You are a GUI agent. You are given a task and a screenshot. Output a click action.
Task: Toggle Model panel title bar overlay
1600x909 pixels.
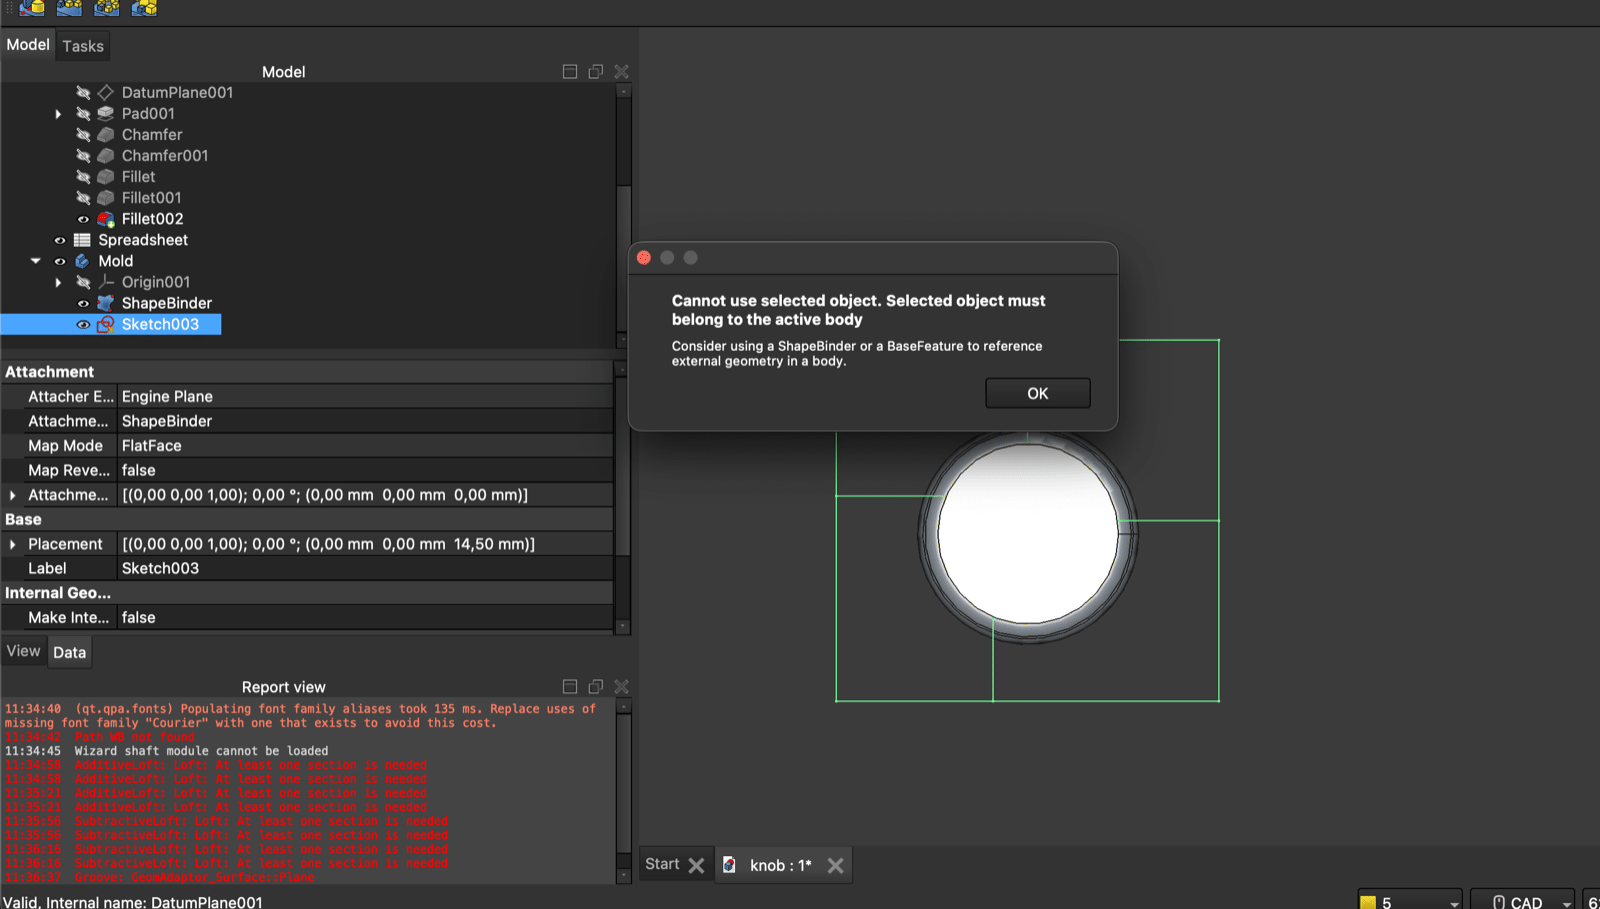[570, 72]
